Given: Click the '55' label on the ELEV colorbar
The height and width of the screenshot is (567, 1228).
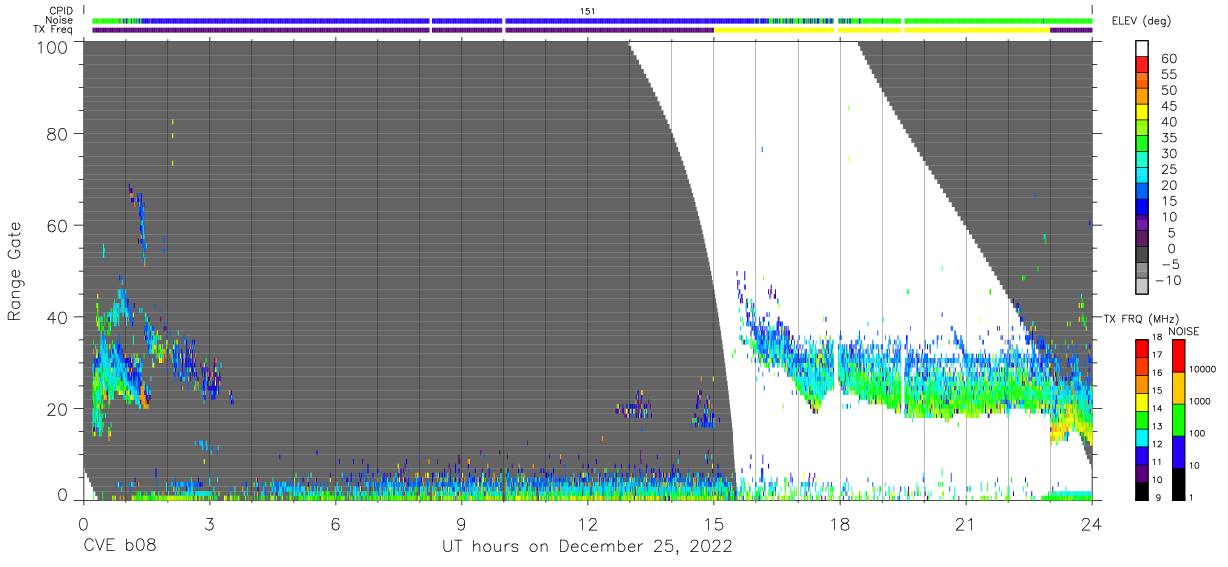Looking at the screenshot, I should [x=1170, y=75].
